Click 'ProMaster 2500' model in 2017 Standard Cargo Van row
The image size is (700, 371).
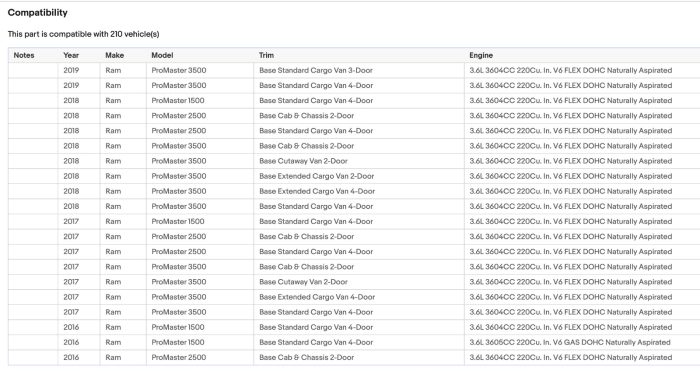tap(179, 252)
